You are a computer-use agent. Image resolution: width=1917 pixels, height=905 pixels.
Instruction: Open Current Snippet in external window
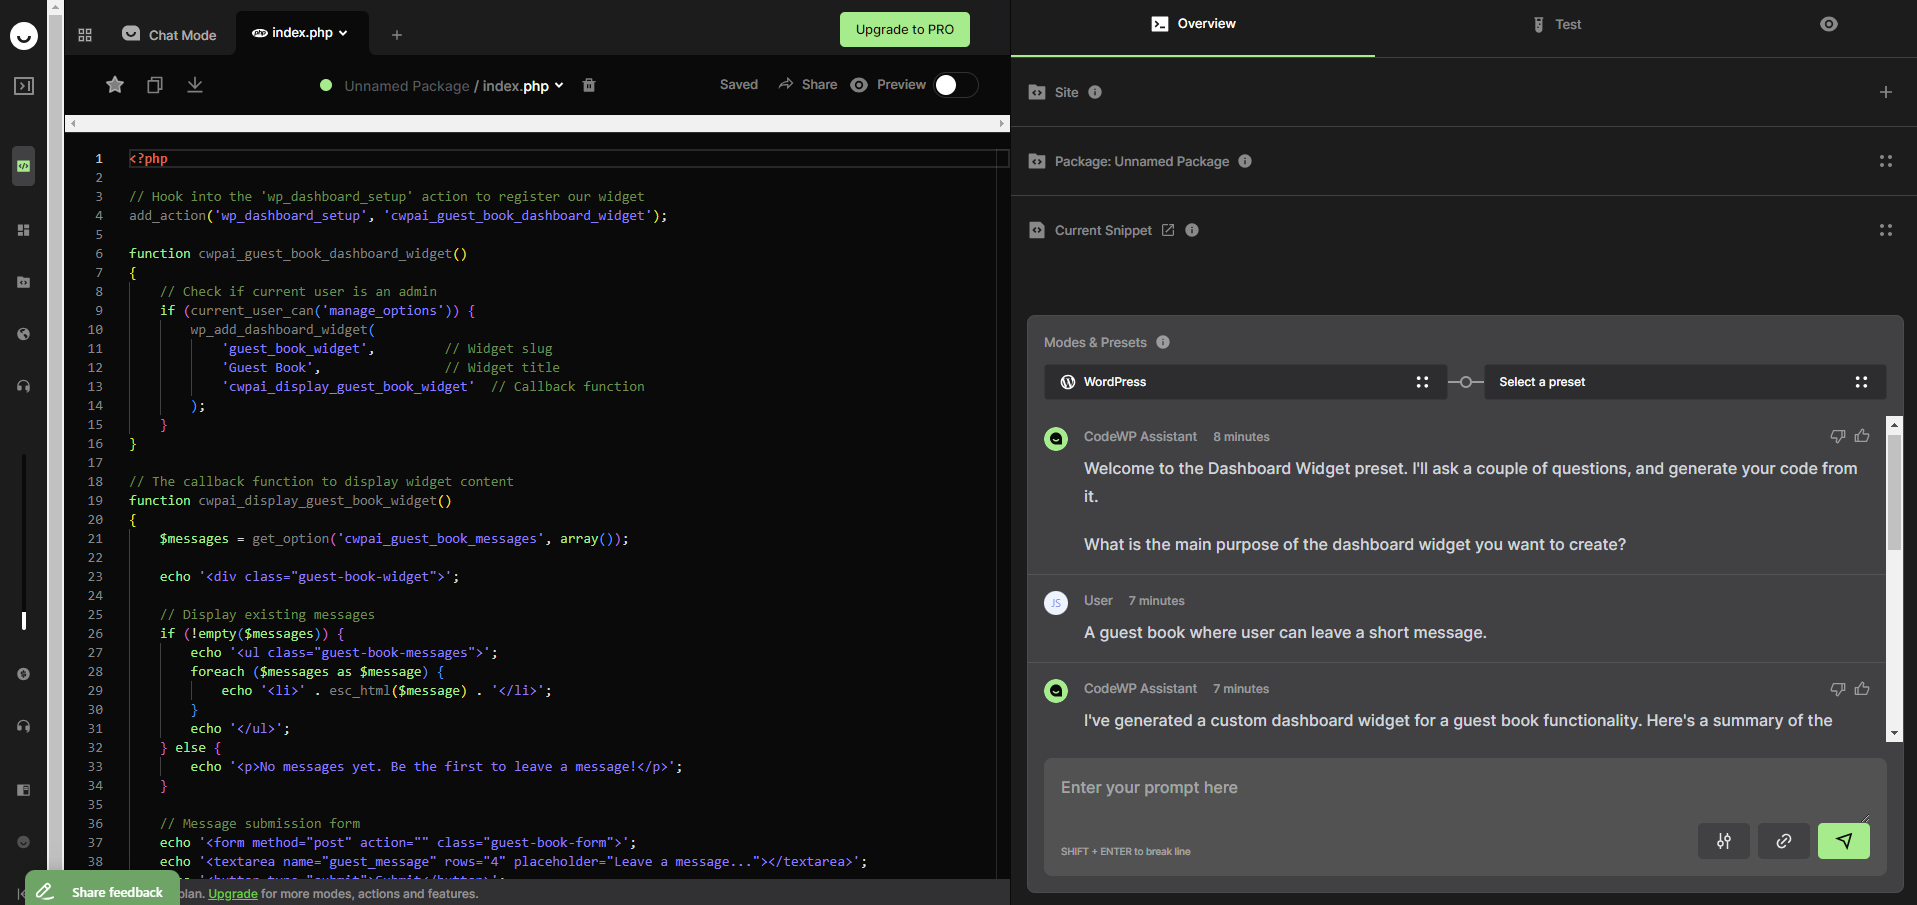pyautogui.click(x=1168, y=230)
